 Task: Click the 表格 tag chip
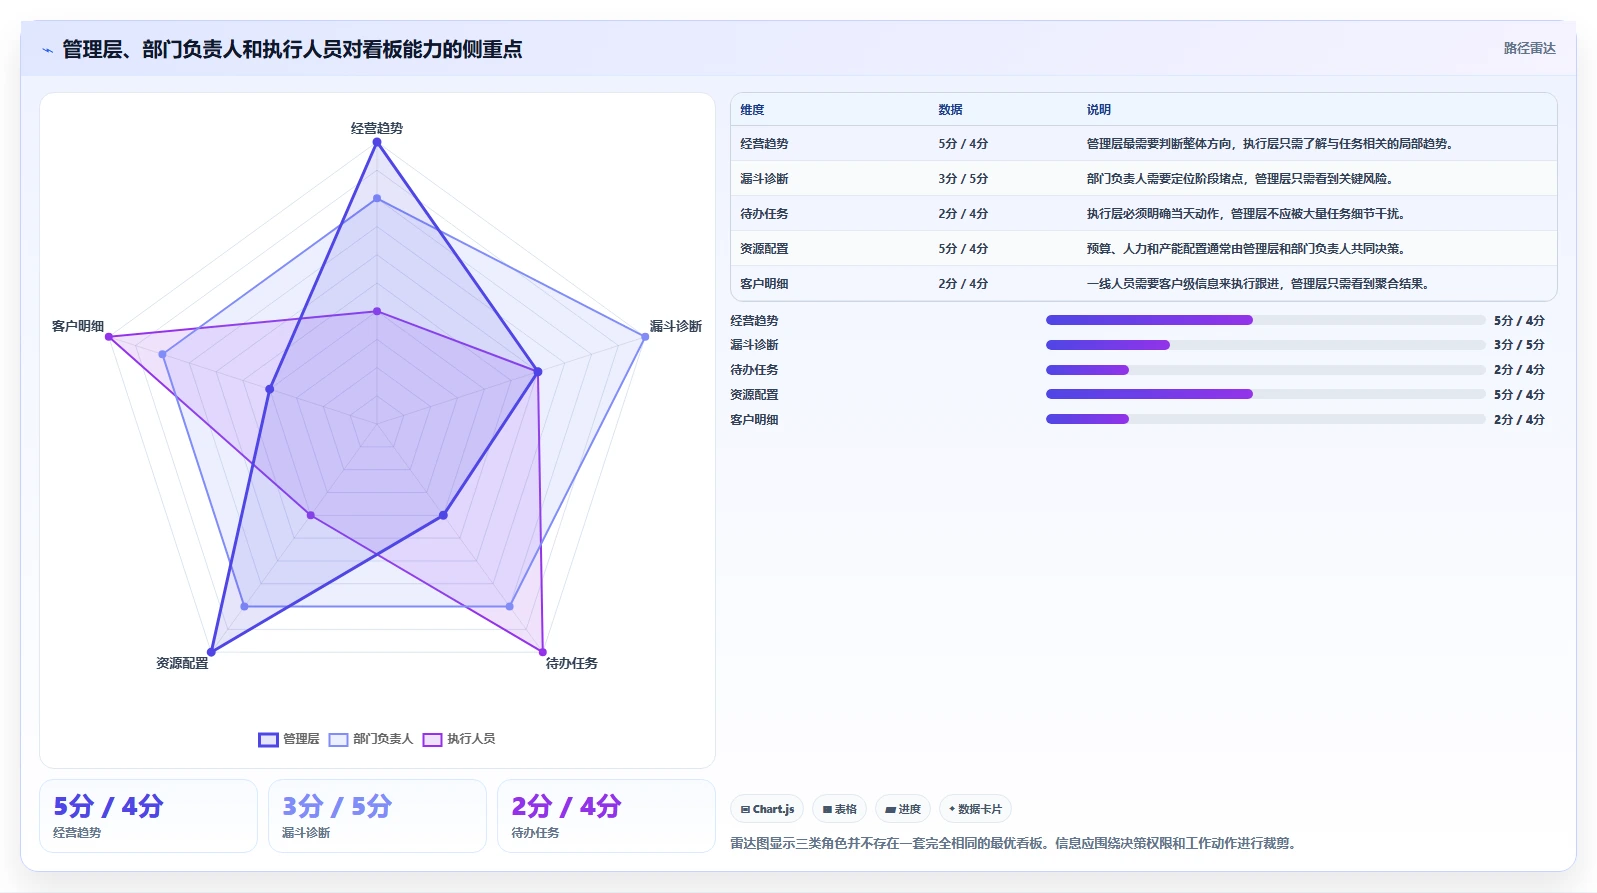840,809
